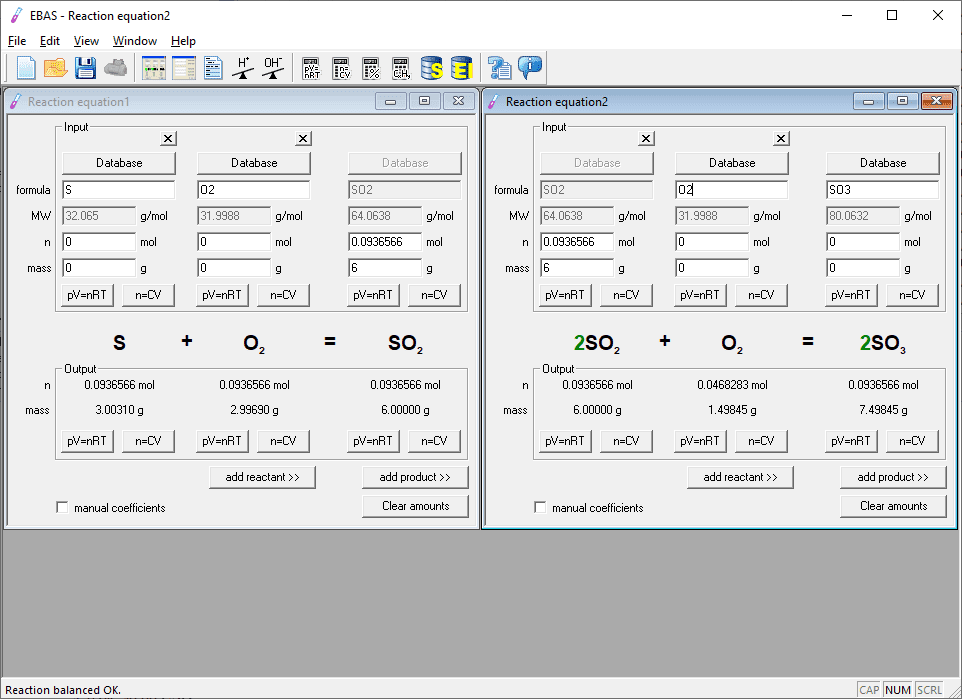Open the pV=nRT calculator toolbar icon
The height and width of the screenshot is (699, 962).
[x=311, y=68]
